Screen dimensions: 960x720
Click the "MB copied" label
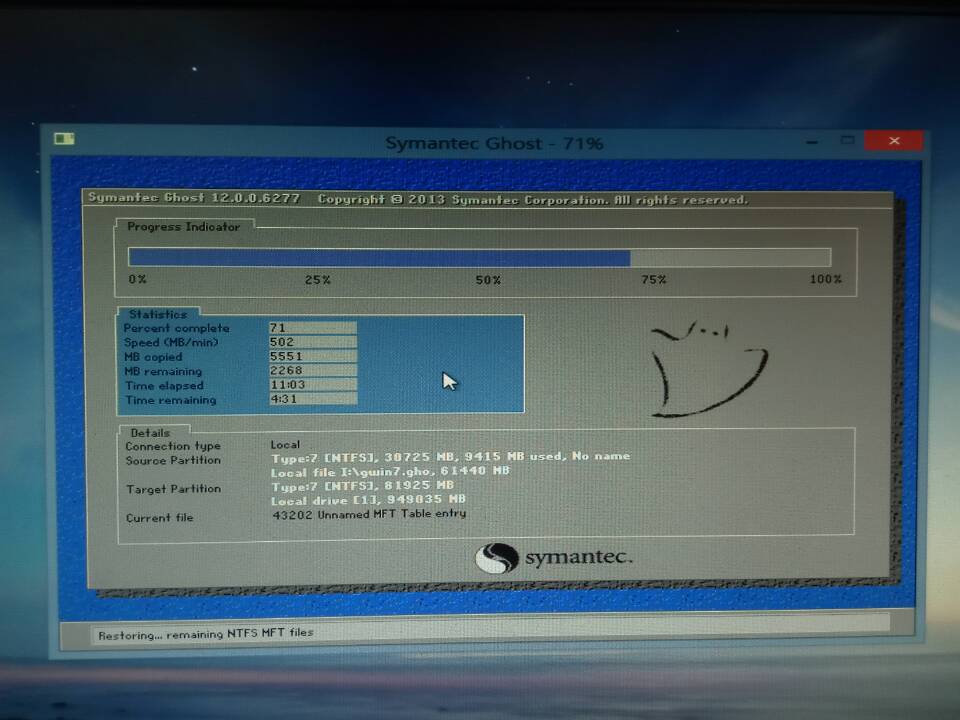tap(153, 357)
